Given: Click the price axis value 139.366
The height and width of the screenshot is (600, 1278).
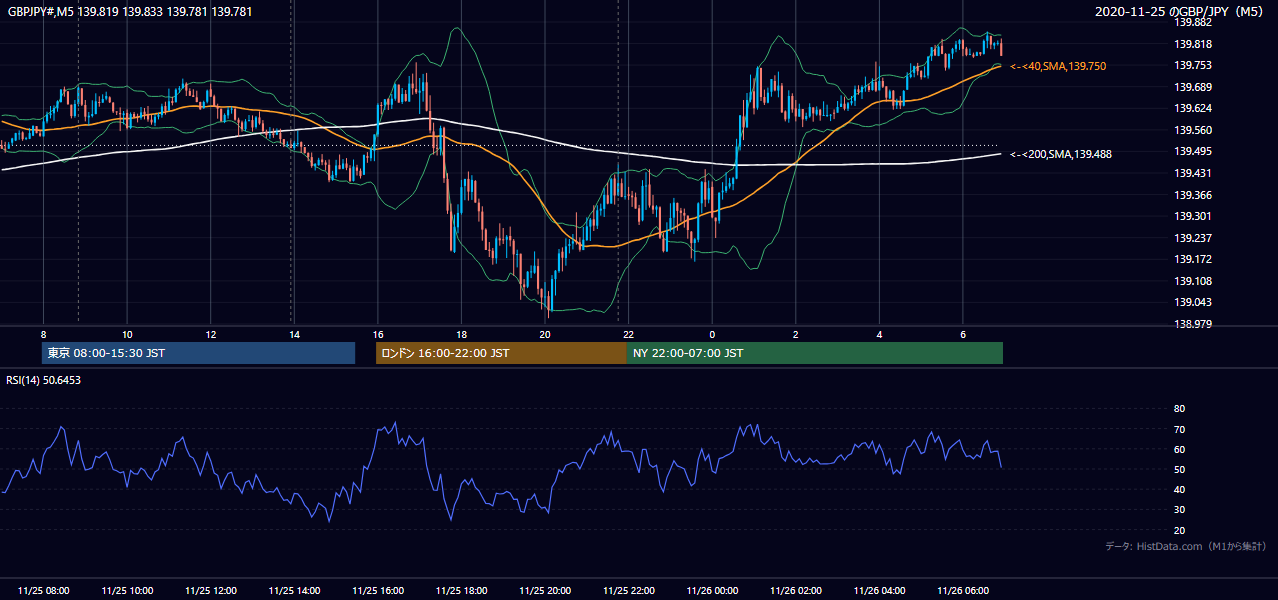Looking at the screenshot, I should click(1192, 195).
